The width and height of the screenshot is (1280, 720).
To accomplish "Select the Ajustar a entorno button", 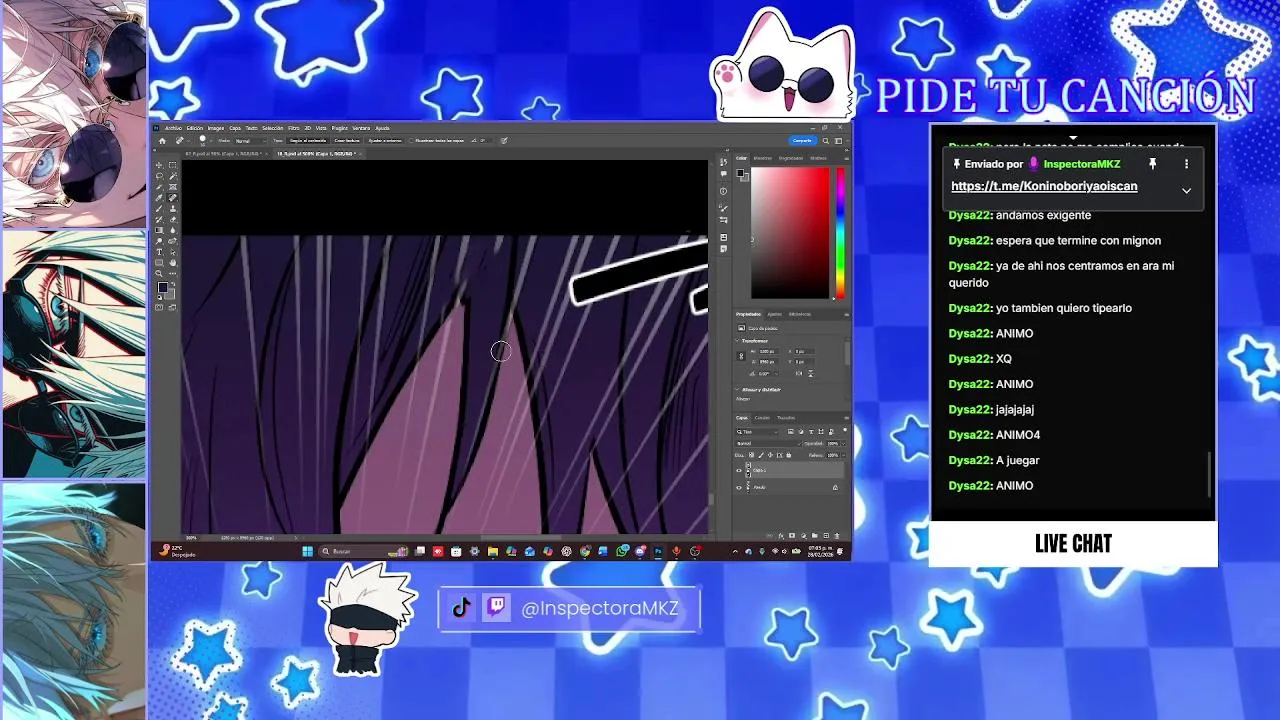I will (x=385, y=141).
